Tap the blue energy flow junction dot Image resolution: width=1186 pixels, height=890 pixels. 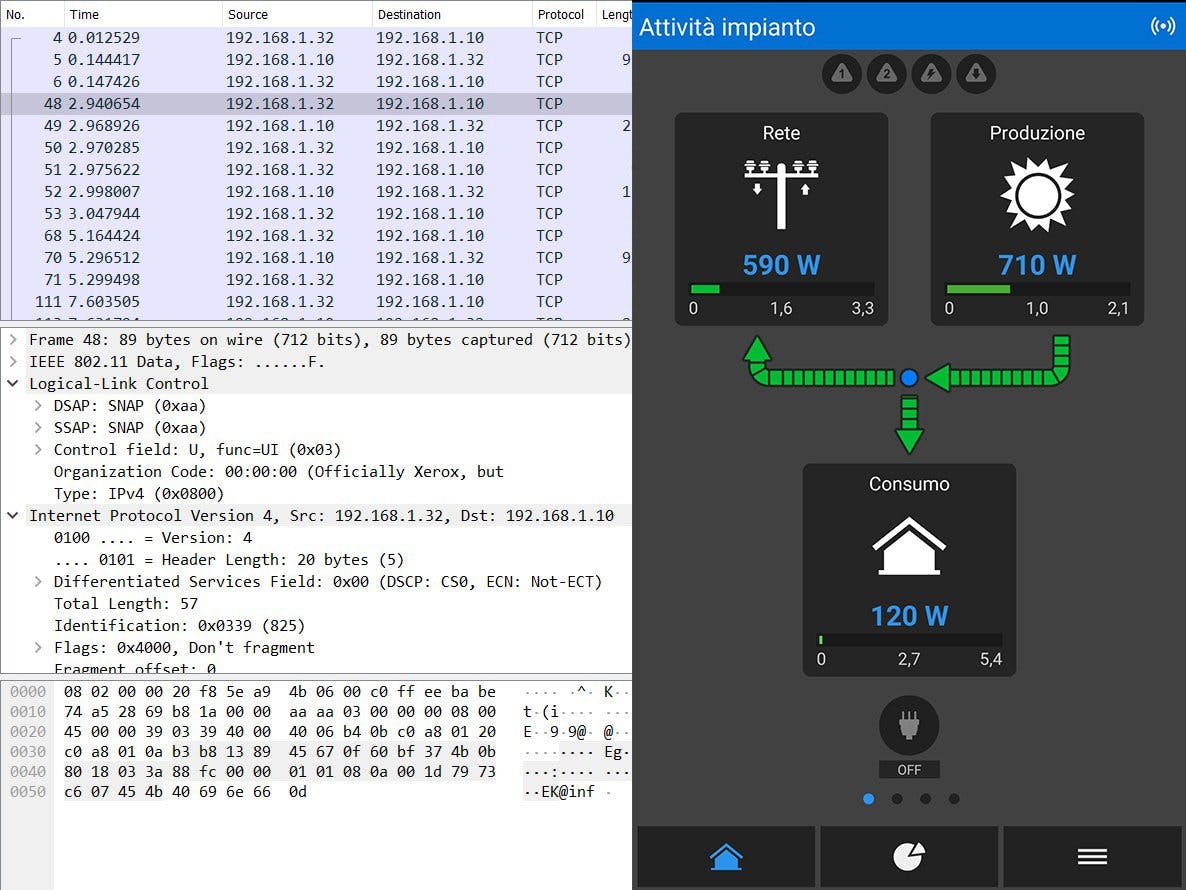pos(909,377)
